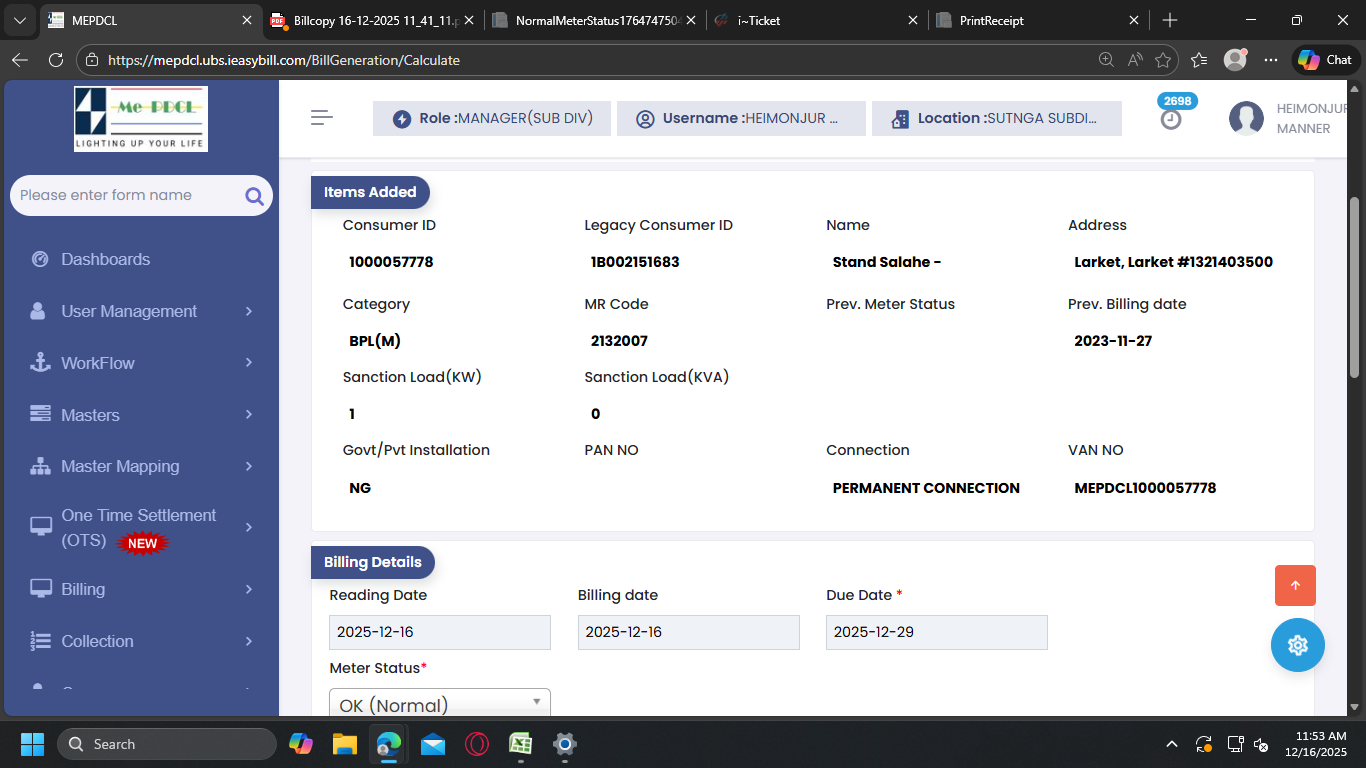Click the Role icon in the header
Viewport: 1366px width, 768px height.
click(402, 119)
